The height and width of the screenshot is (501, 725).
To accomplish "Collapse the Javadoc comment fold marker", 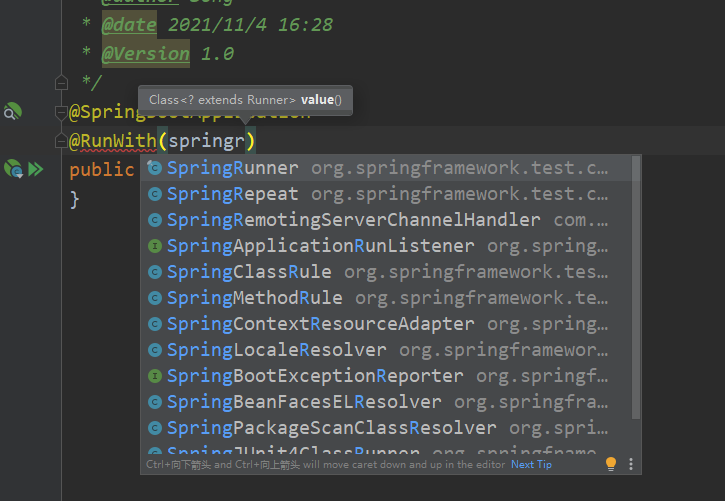I will click(x=61, y=83).
